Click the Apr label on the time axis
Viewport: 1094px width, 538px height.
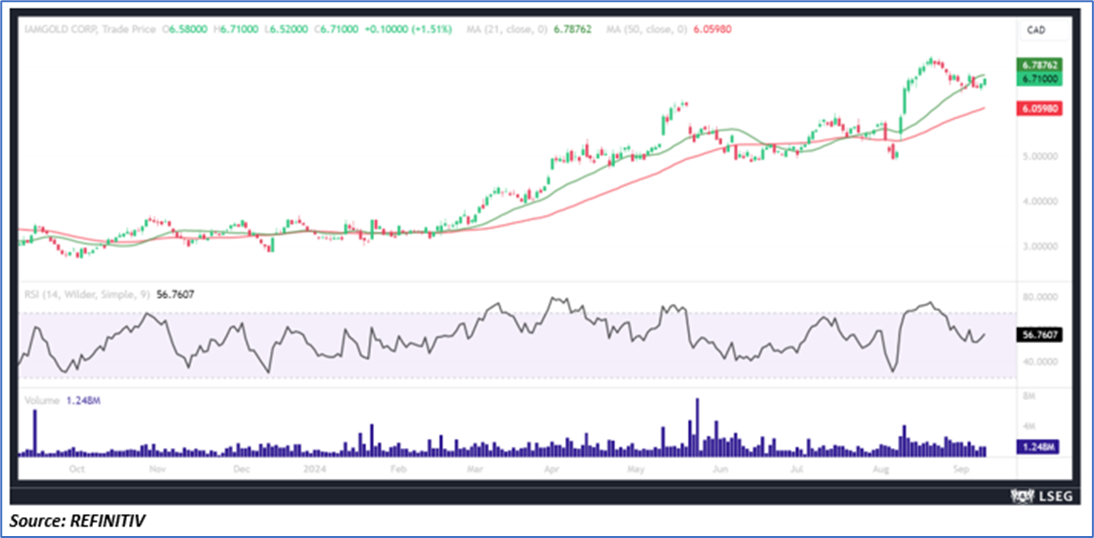click(553, 469)
